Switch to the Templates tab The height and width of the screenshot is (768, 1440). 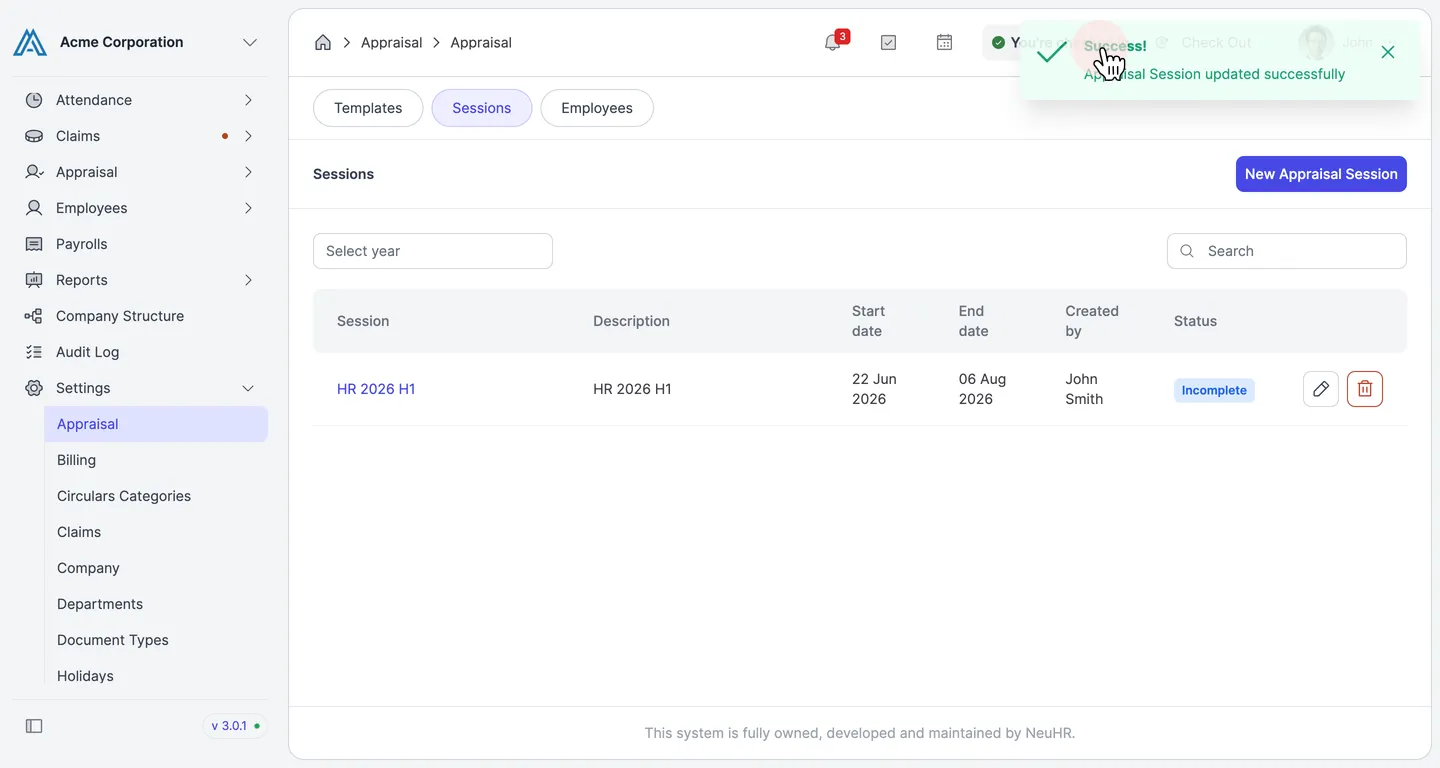pyautogui.click(x=368, y=108)
